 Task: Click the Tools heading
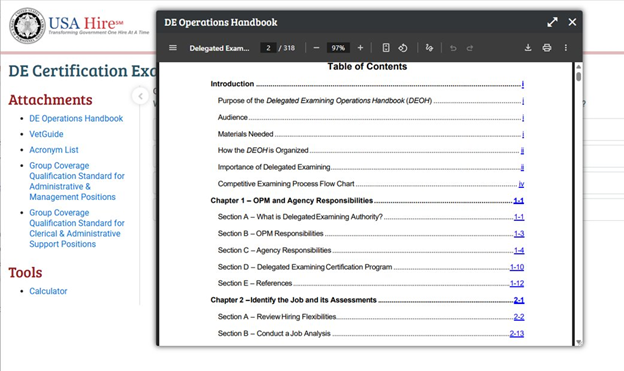pyautogui.click(x=25, y=272)
